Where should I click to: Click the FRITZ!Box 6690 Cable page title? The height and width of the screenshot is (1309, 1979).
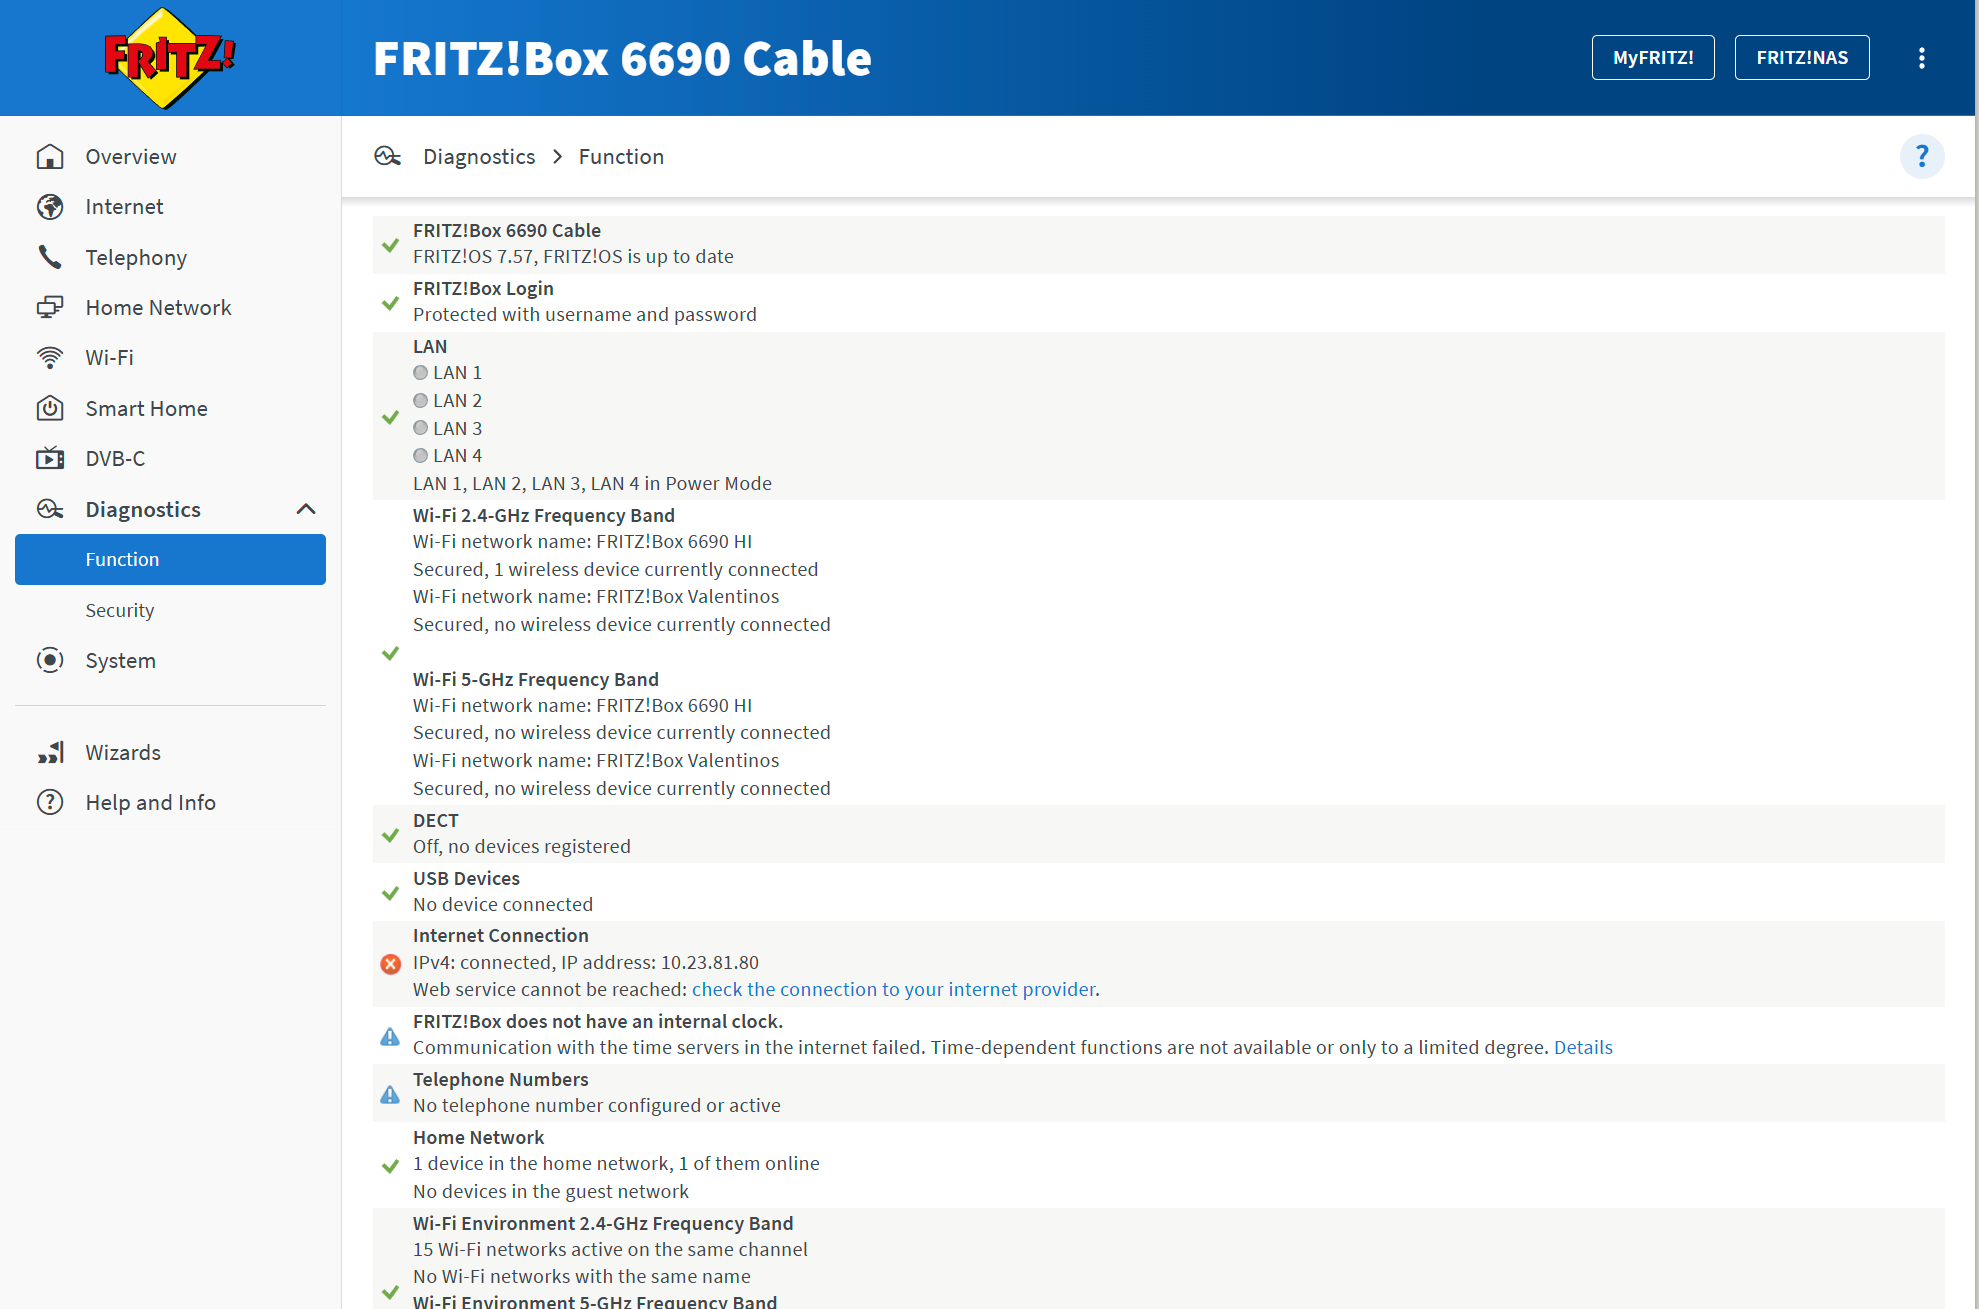coord(622,58)
